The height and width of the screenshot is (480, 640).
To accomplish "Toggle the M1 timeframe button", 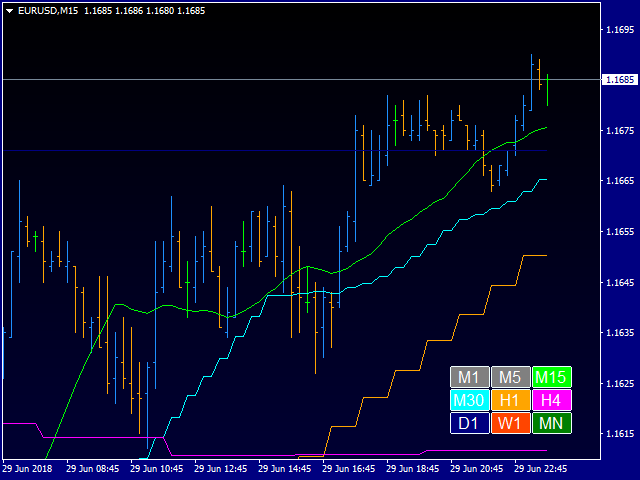I will point(469,377).
